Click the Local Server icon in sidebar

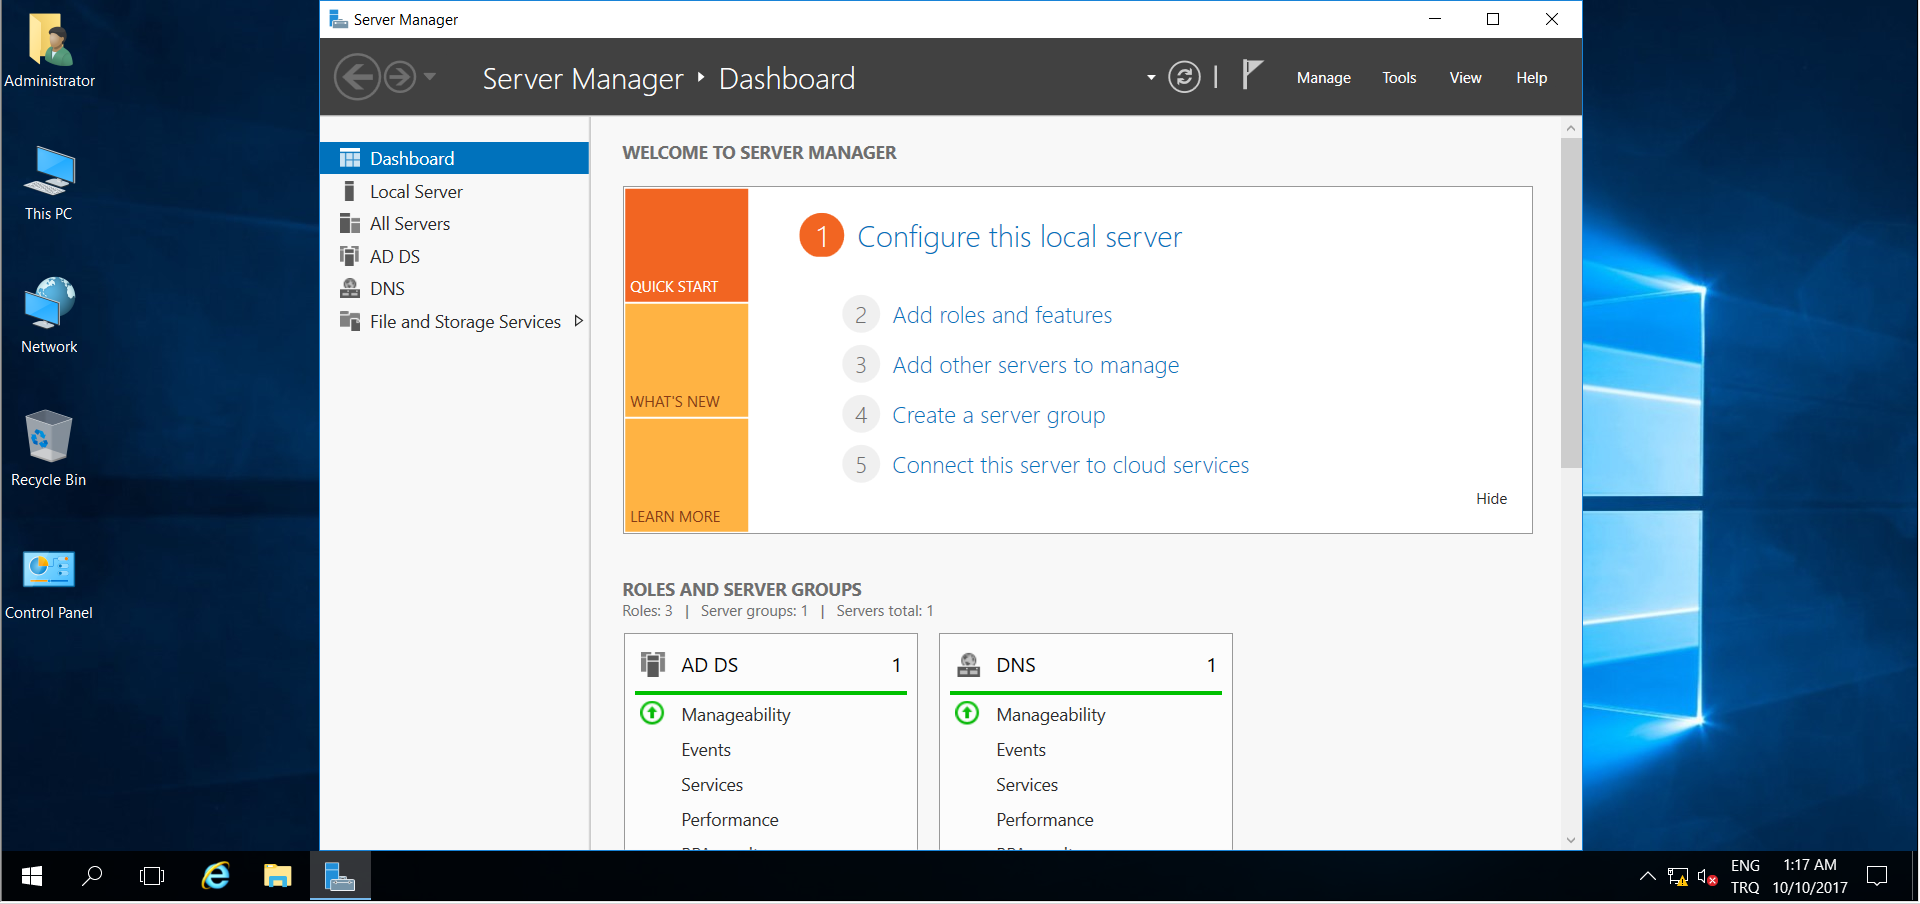coord(349,191)
